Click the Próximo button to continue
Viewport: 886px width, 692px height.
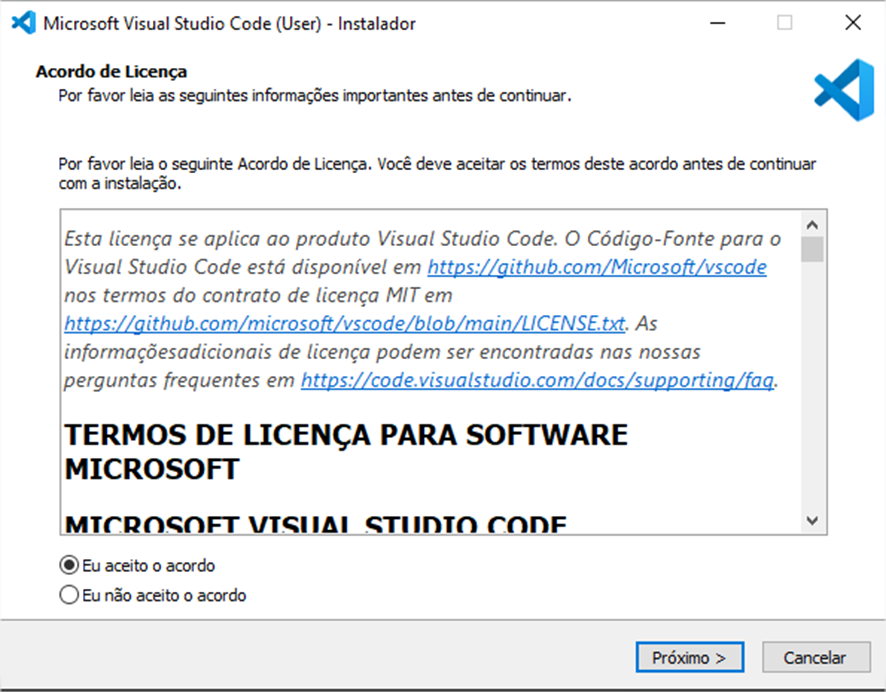689,657
